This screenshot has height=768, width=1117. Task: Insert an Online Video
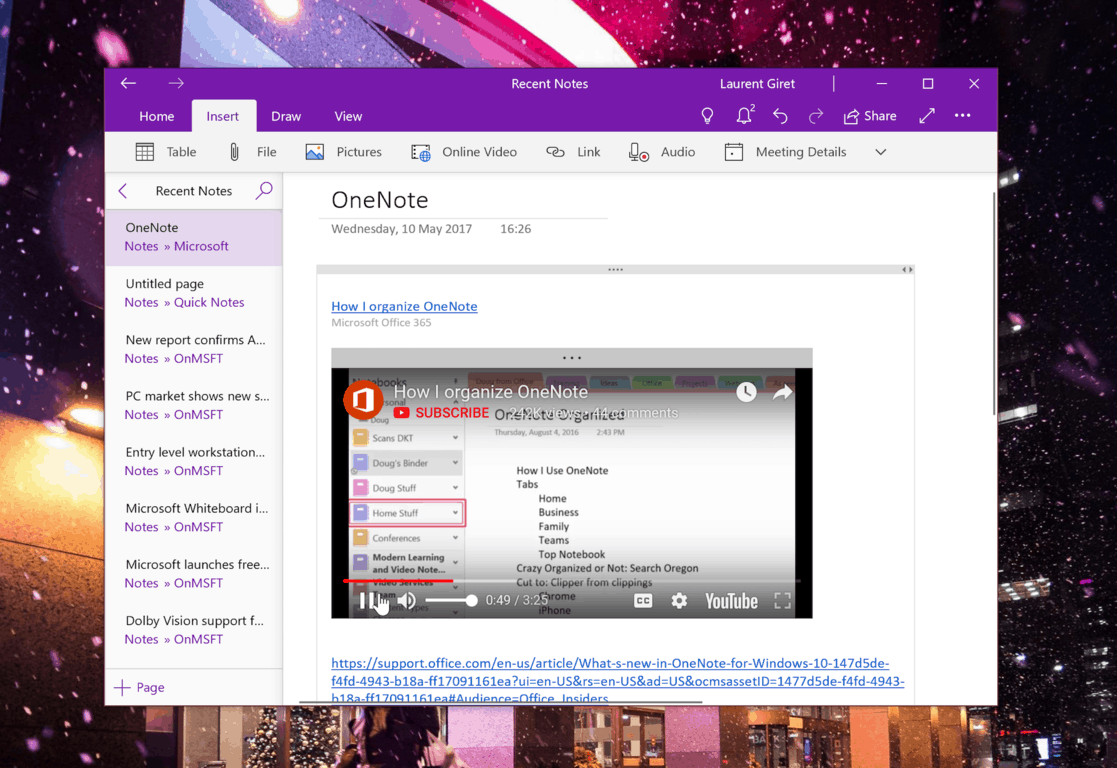point(464,152)
